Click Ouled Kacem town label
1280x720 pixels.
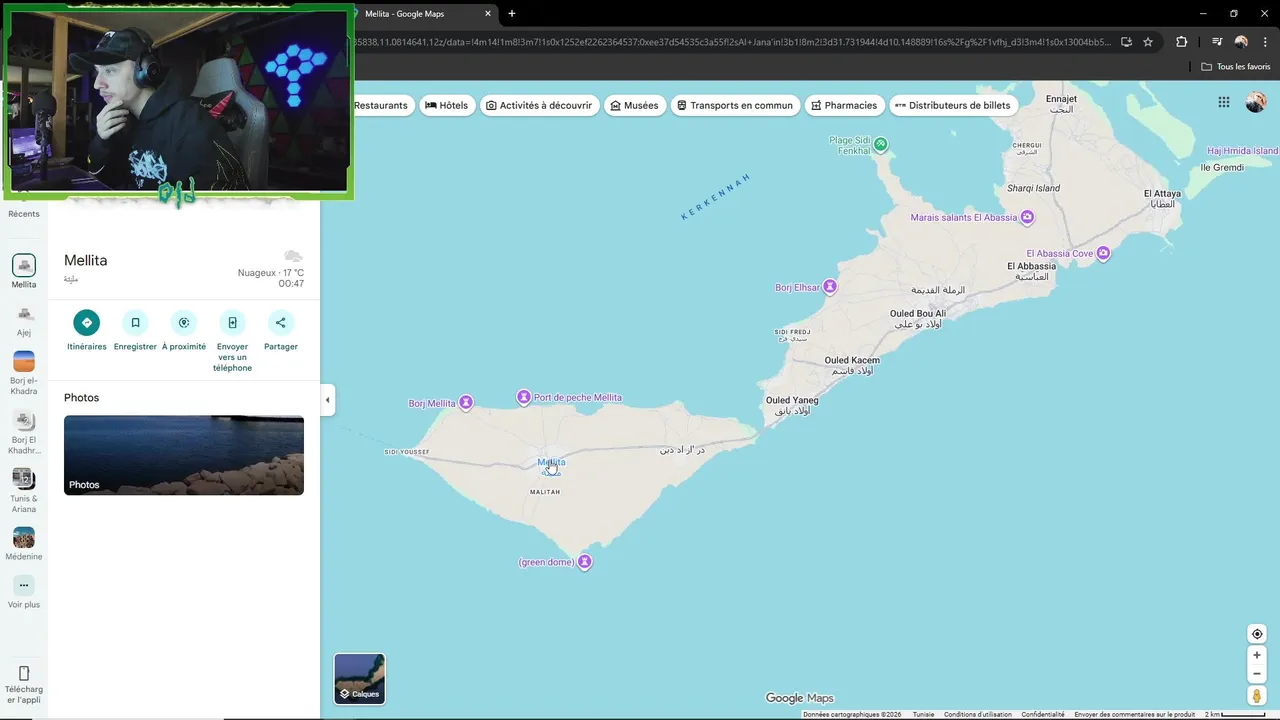click(x=852, y=360)
